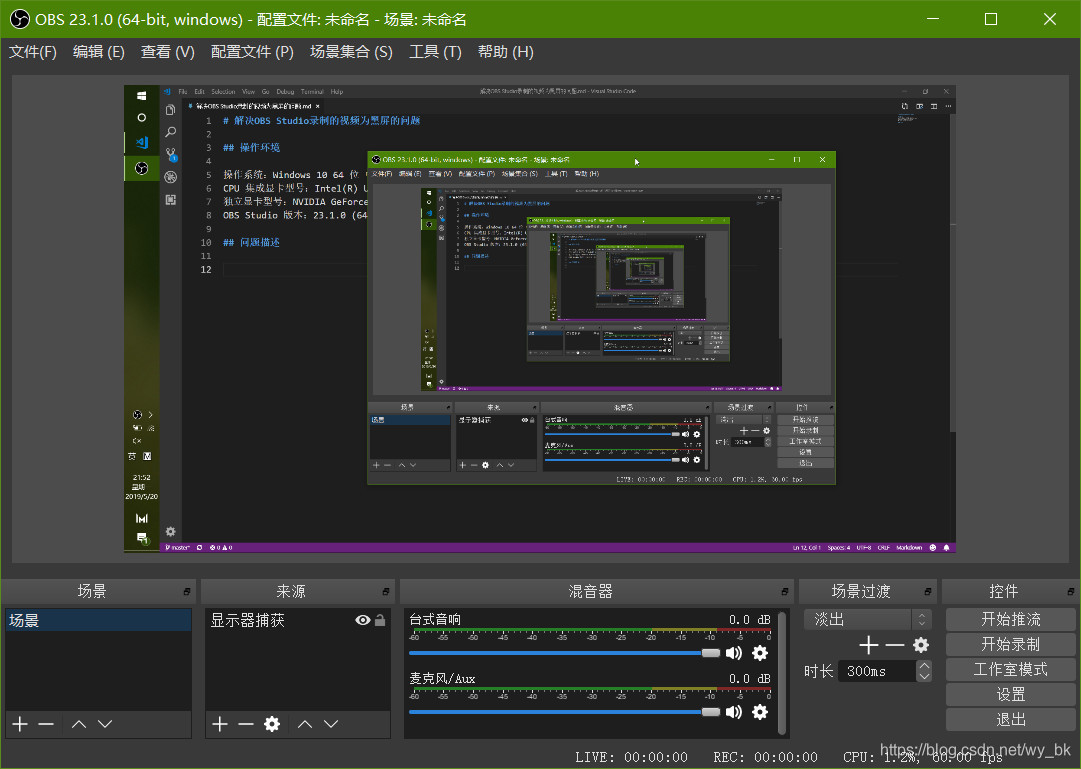Click the REC: 00:00:00 status text
The image size is (1081, 769).
(765, 757)
